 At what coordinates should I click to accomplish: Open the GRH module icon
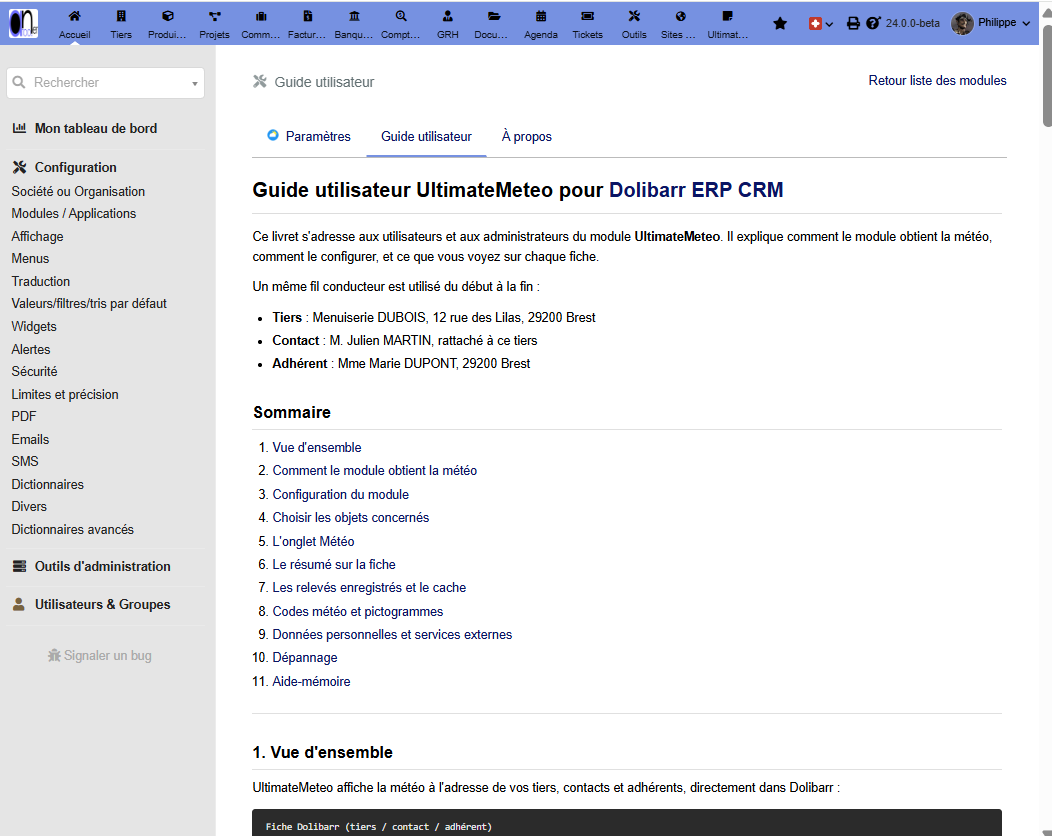click(448, 16)
